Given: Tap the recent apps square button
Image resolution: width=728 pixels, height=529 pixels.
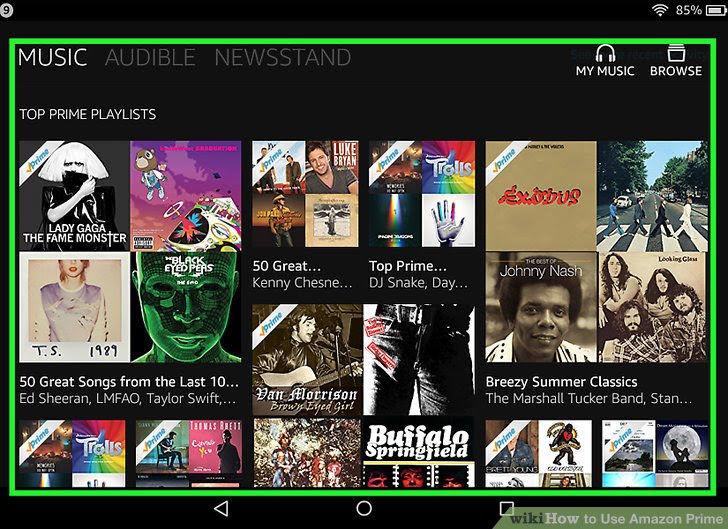Looking at the screenshot, I should point(507,508).
